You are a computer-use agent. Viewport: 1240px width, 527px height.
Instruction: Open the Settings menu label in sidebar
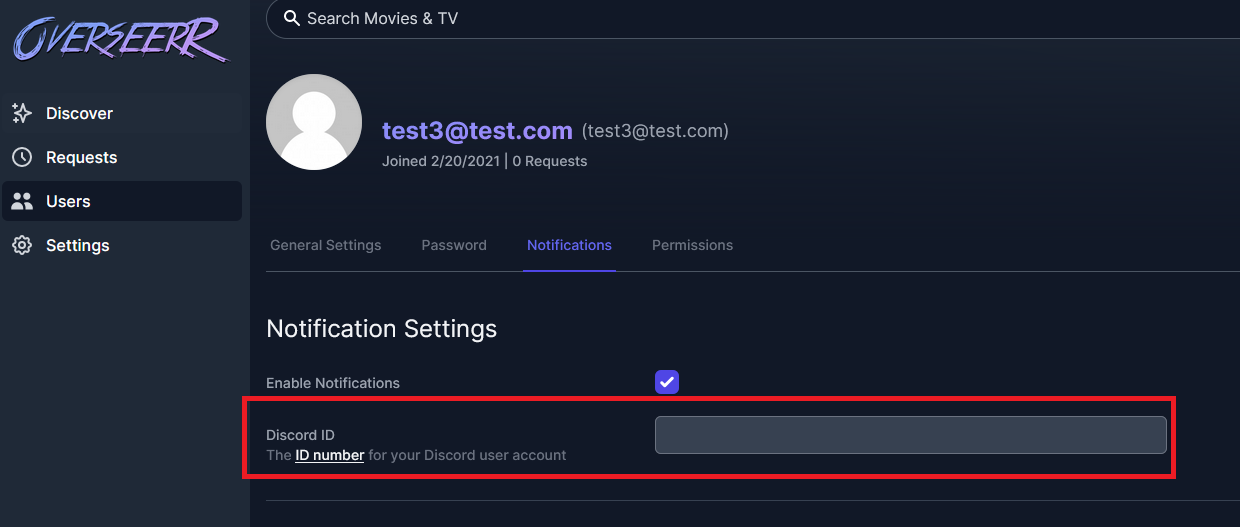coord(78,245)
